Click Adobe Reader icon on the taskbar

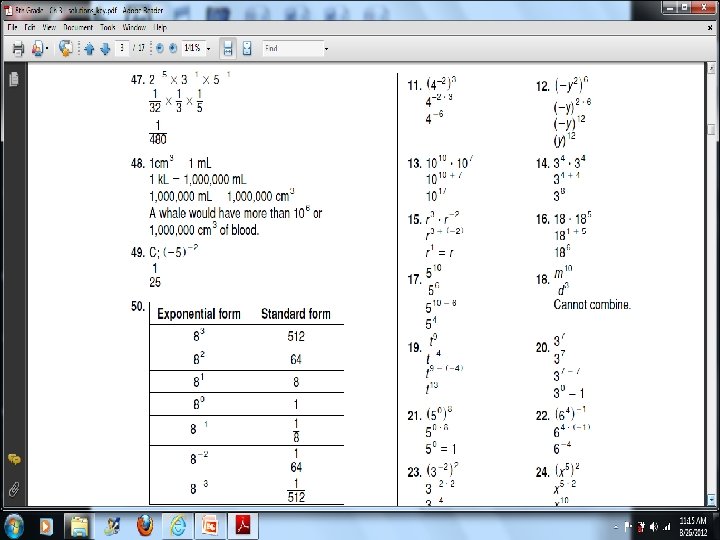pyautogui.click(x=243, y=526)
